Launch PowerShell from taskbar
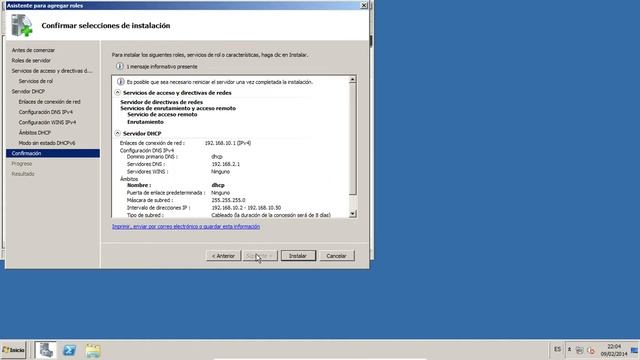640x360 pixels. [x=69, y=350]
